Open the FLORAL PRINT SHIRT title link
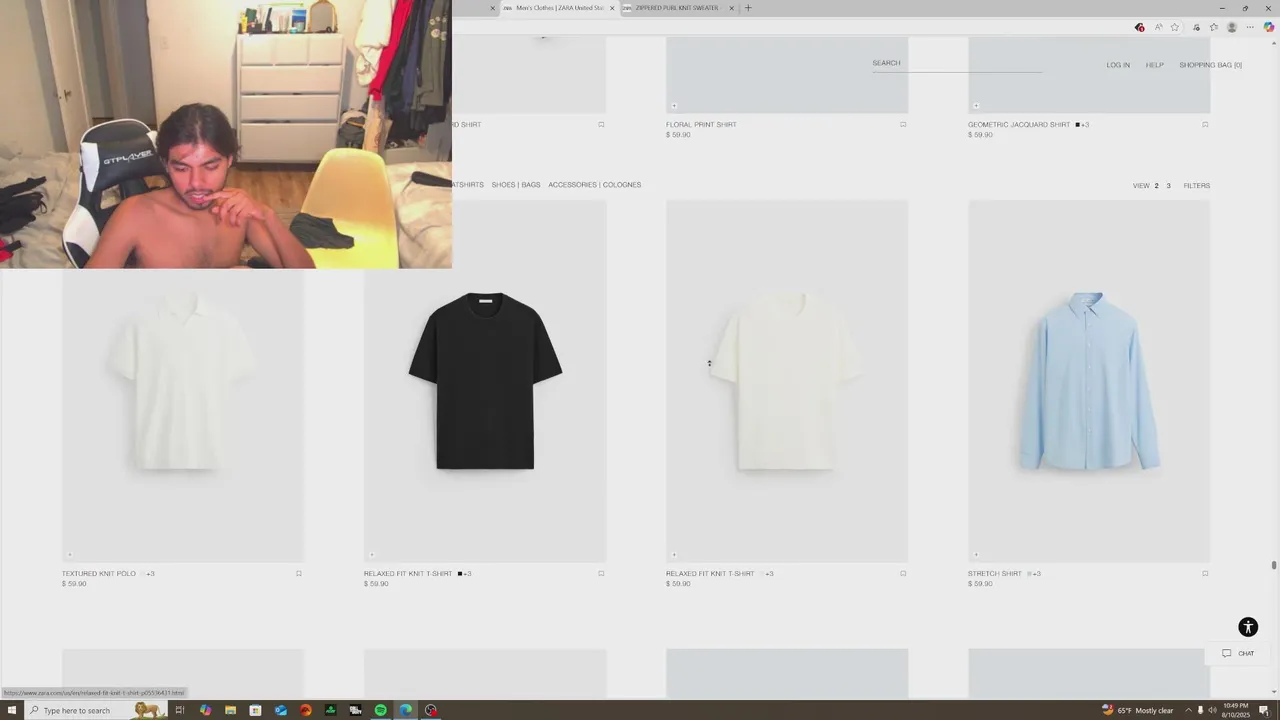This screenshot has height=720, width=1280. 701,125
